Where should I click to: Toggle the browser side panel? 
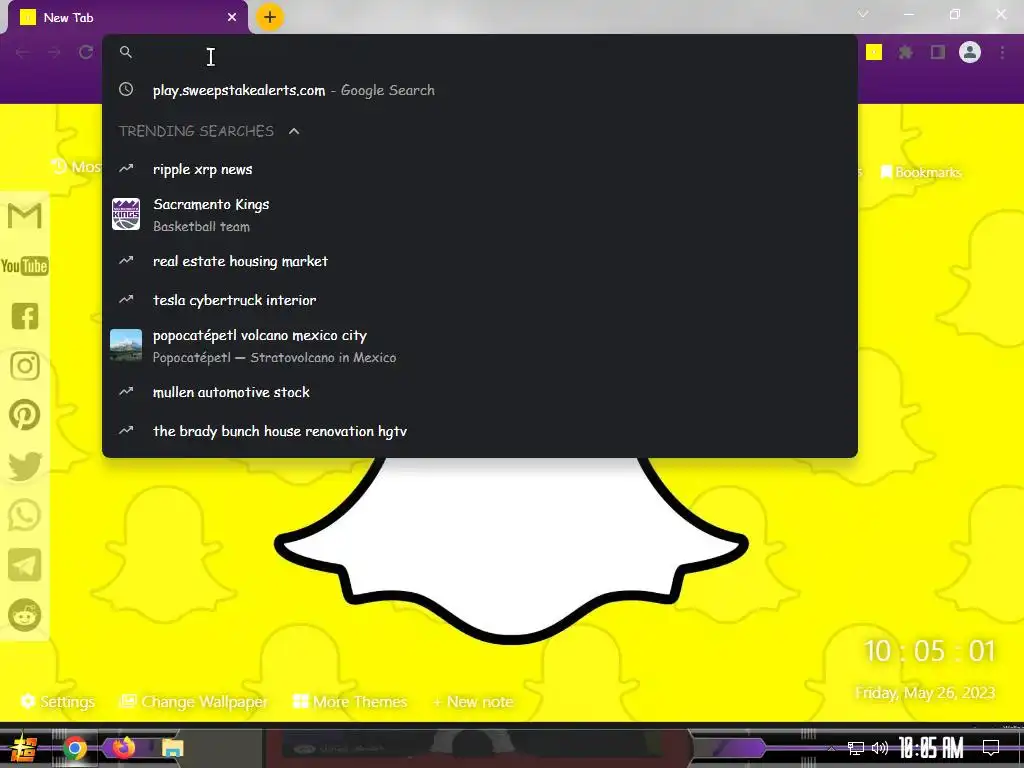click(938, 52)
